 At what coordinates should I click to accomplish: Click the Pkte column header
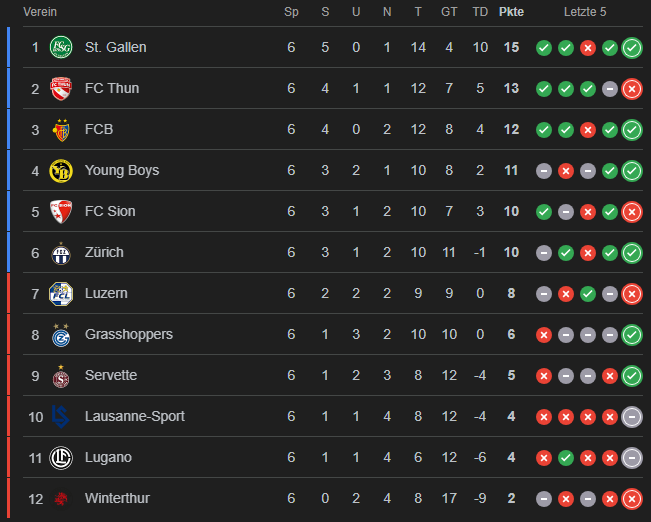511,12
